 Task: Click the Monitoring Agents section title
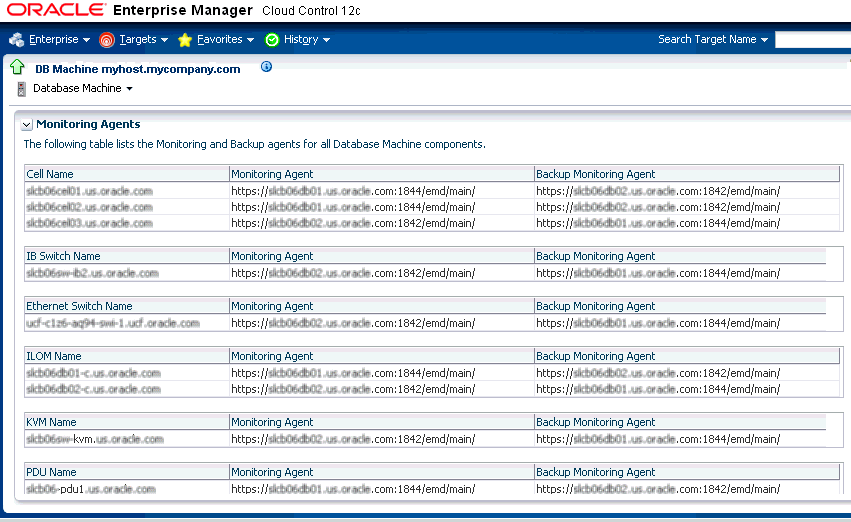coord(88,124)
